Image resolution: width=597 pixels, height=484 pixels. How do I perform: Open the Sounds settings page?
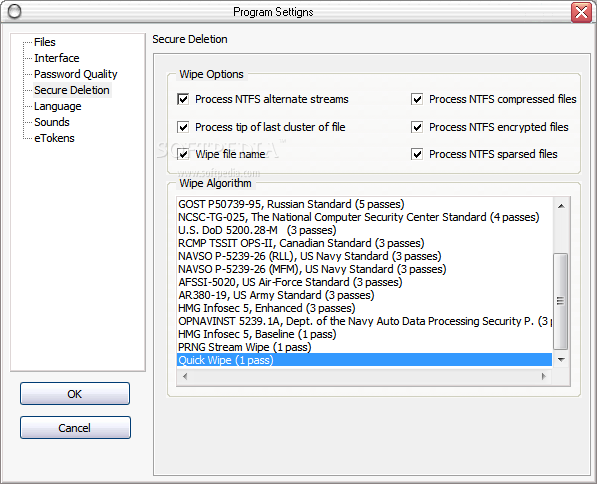[x=52, y=122]
